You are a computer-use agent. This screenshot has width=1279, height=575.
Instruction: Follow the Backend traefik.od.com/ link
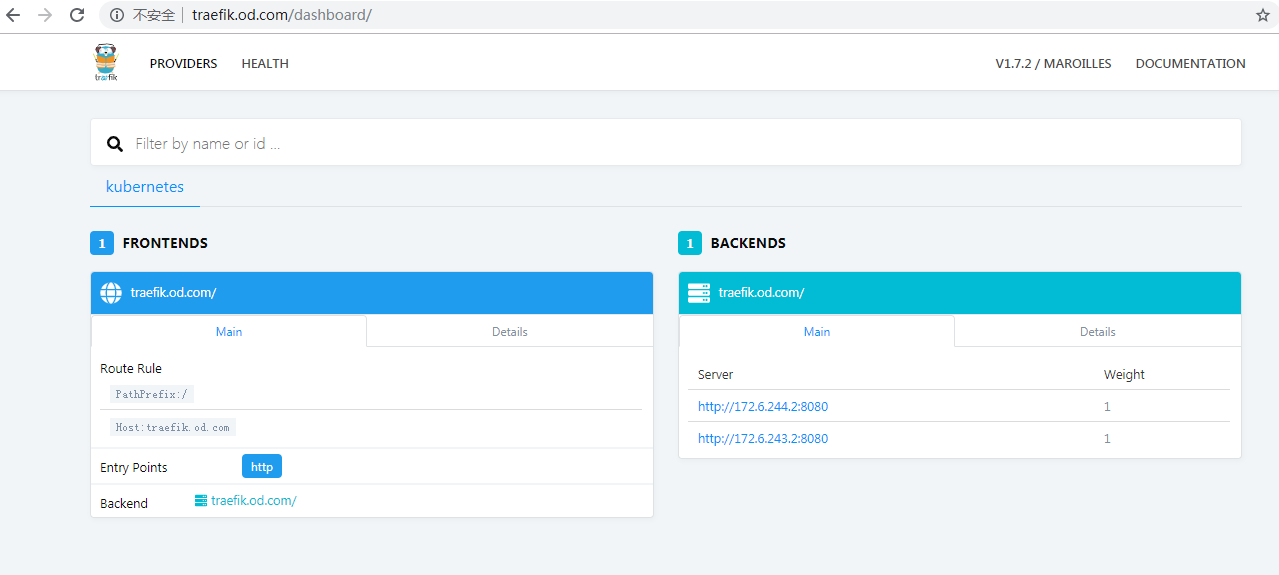pyautogui.click(x=253, y=501)
